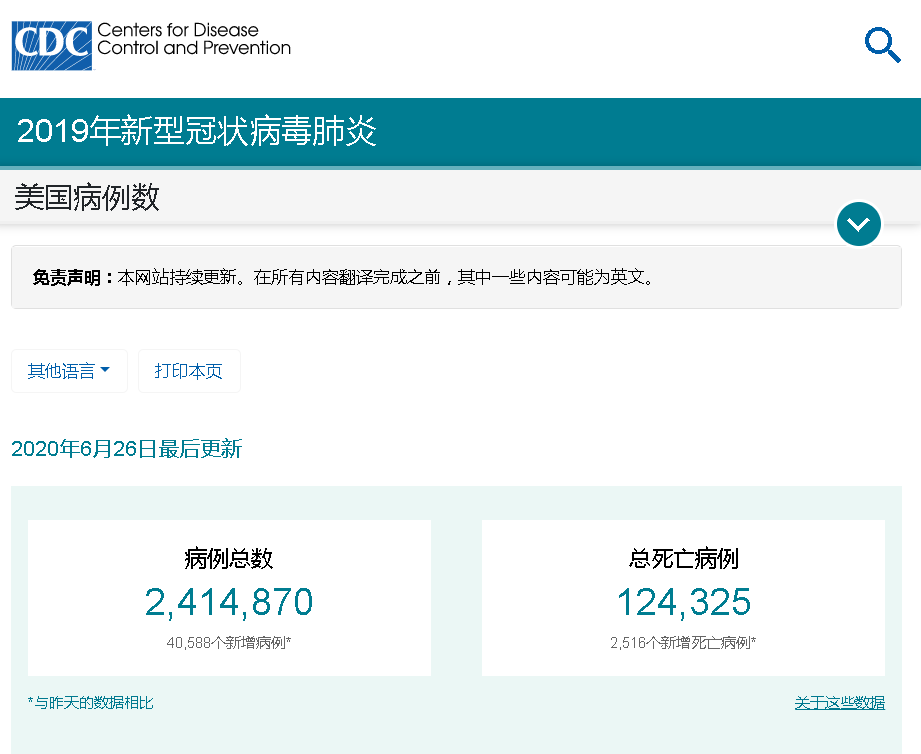Open the 关于这些数据 link
Screen dimensions: 921x754
[x=839, y=703]
